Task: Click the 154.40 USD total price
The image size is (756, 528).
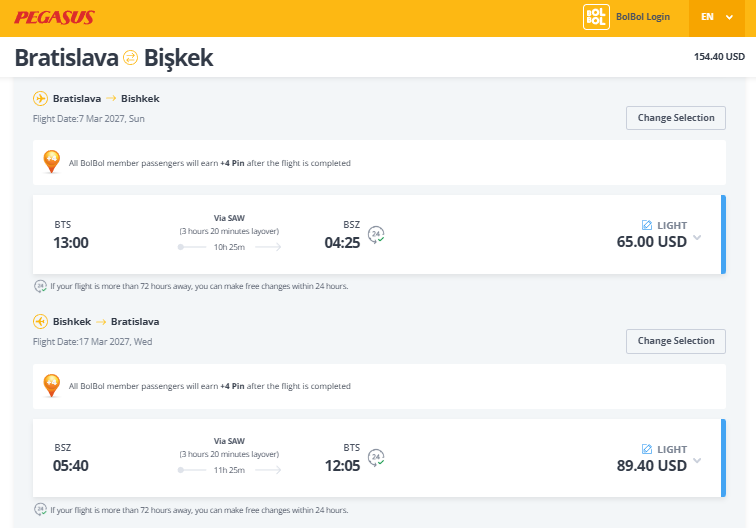Action: click(x=719, y=57)
